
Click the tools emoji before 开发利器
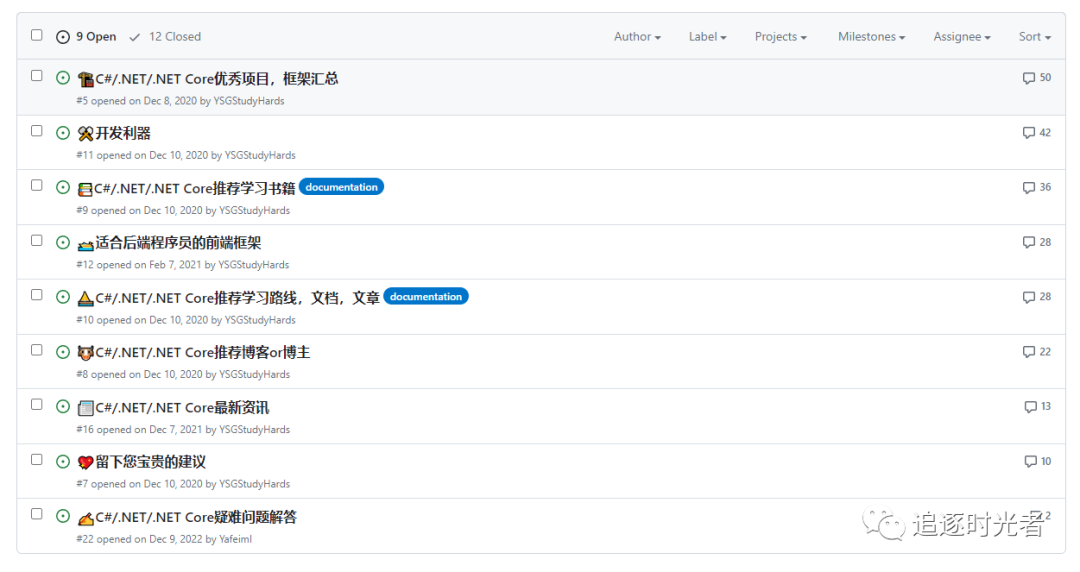85,134
